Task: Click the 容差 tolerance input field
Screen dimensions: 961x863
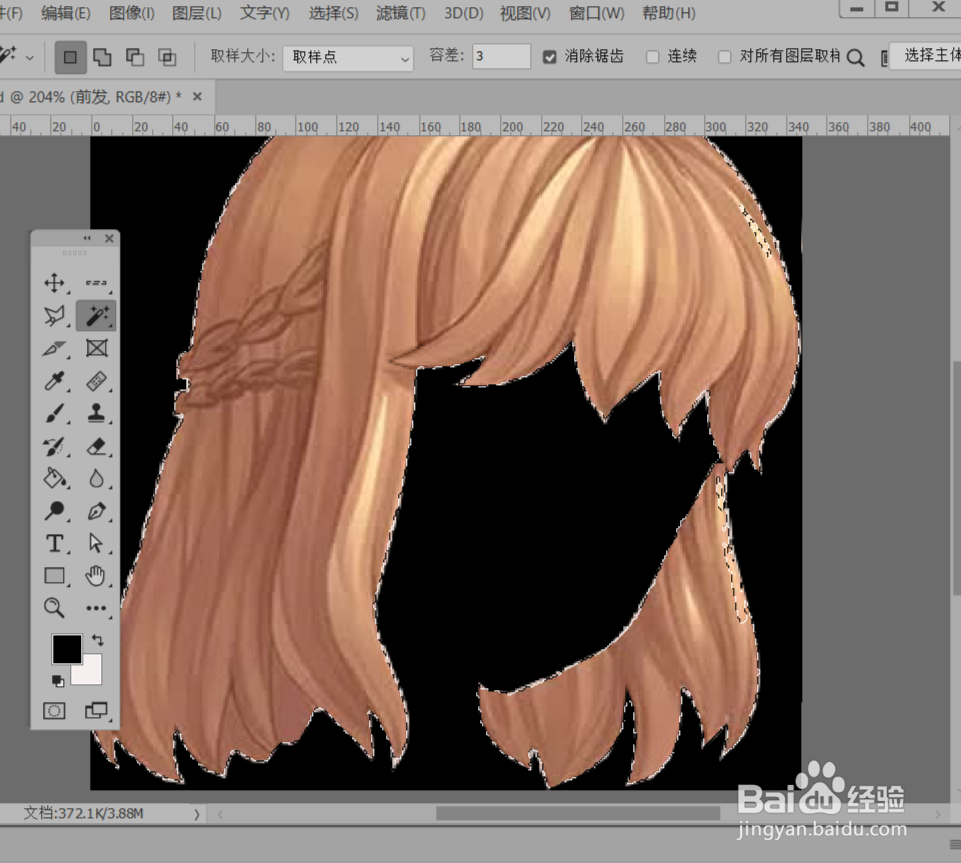Action: (501, 56)
